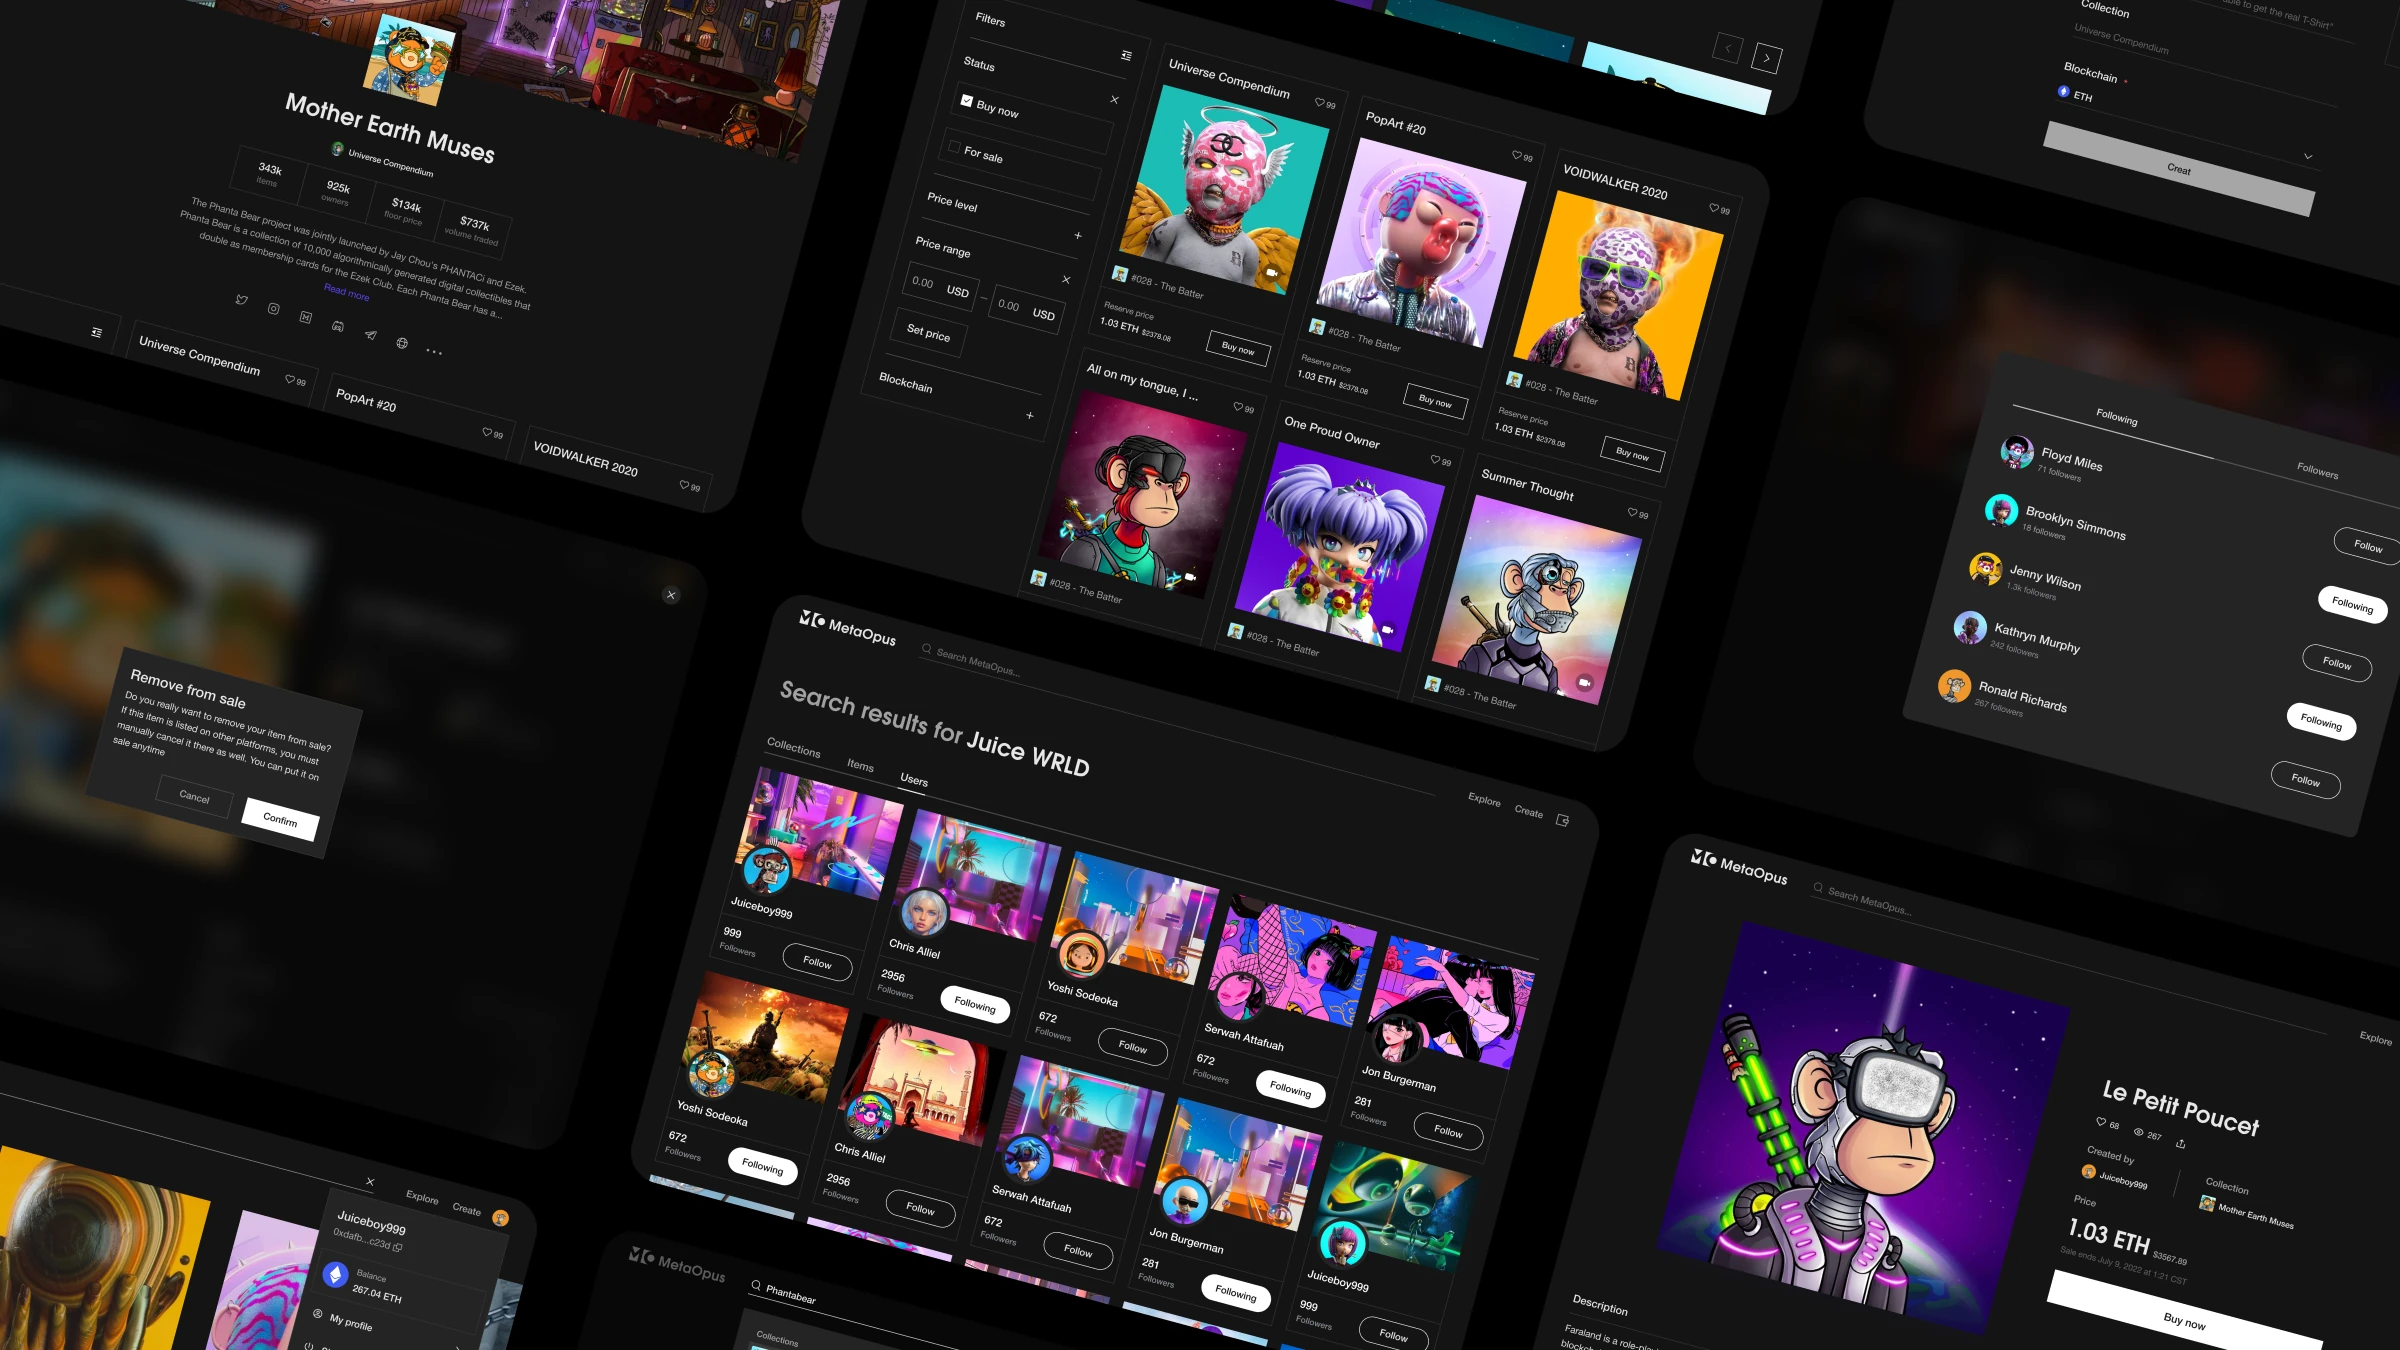Buy now on the Universe Compendium card
This screenshot has height=1350, width=2400.
[1238, 349]
